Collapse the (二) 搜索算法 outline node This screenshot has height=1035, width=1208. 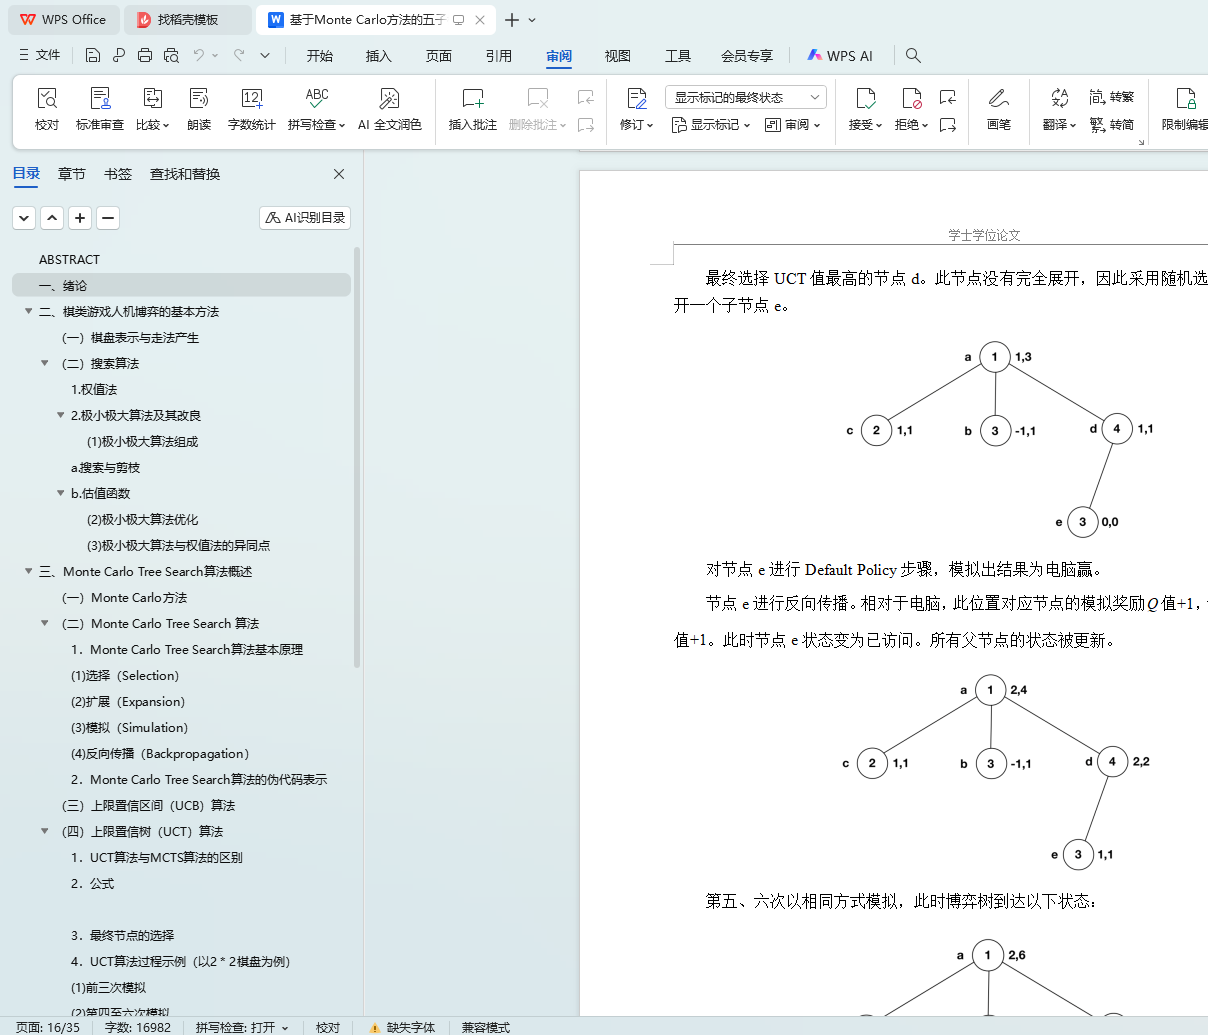click(x=45, y=363)
